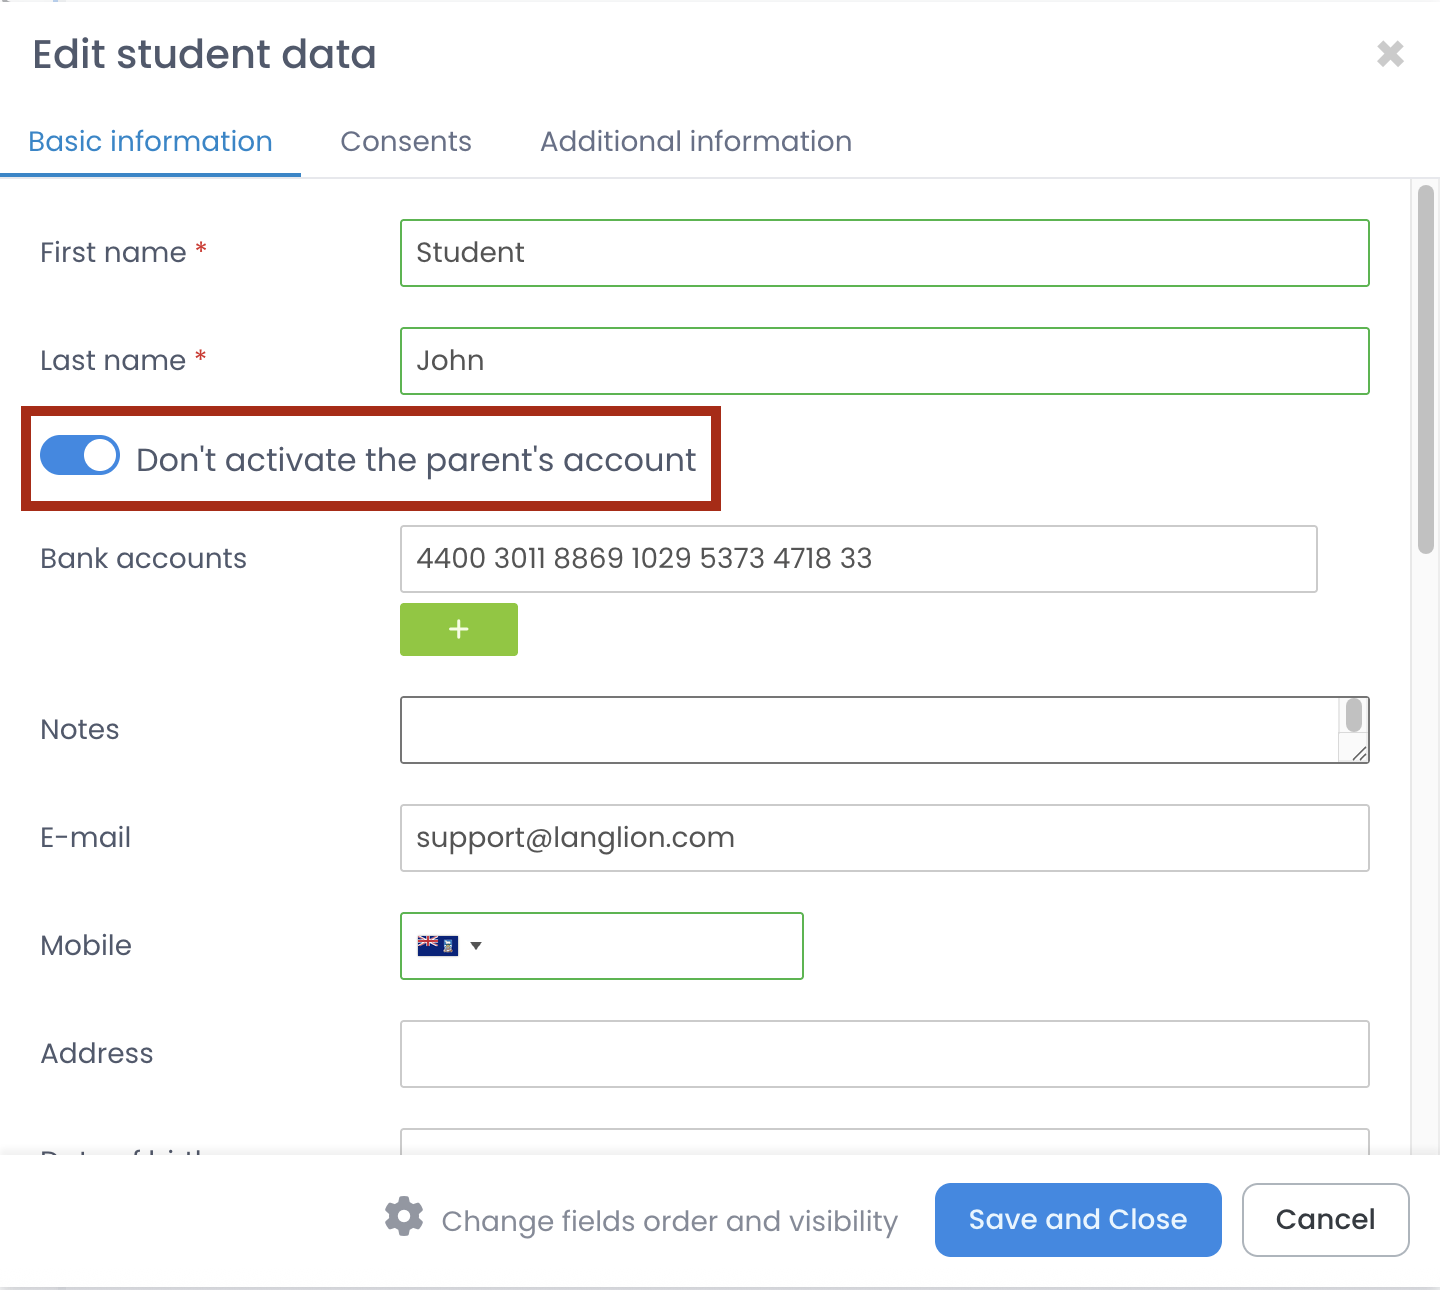The width and height of the screenshot is (1440, 1290).
Task: Click the Cancel button
Action: 1325,1219
